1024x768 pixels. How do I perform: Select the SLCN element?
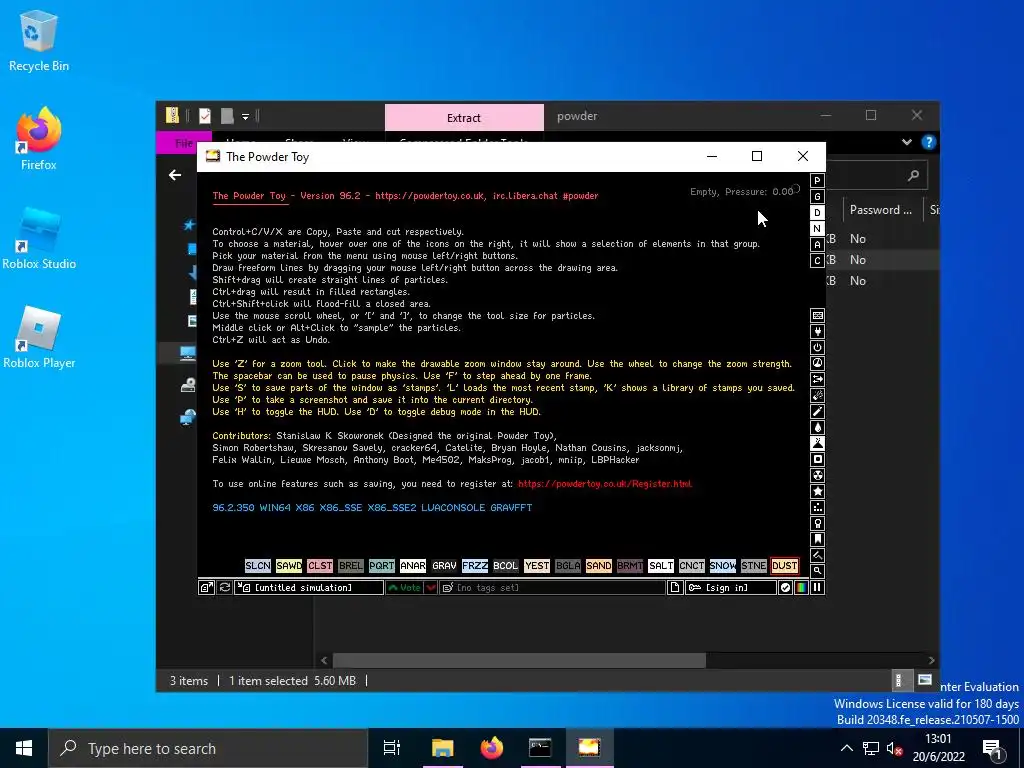point(257,566)
